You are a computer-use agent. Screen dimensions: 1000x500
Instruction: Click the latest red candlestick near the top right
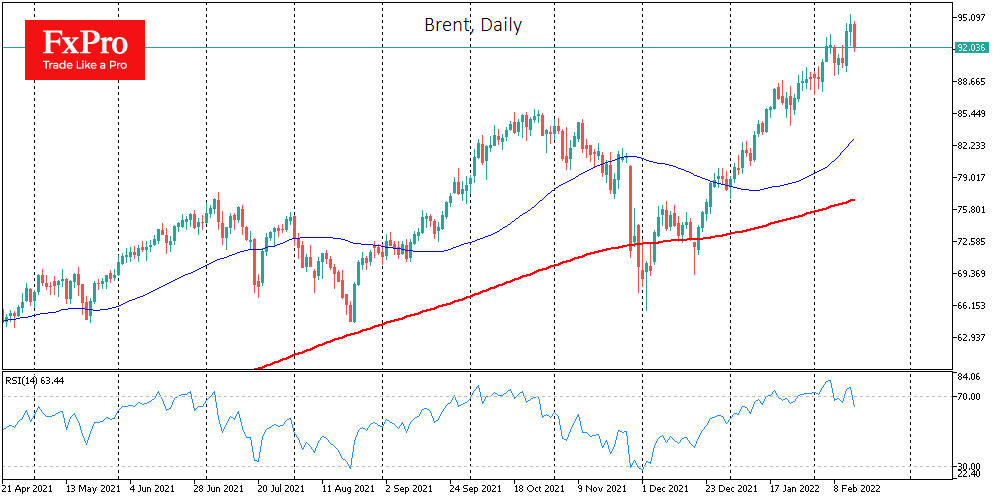click(854, 36)
